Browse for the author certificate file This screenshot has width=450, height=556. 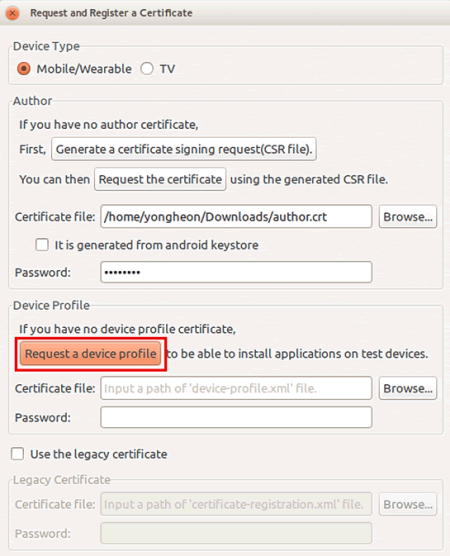click(408, 216)
